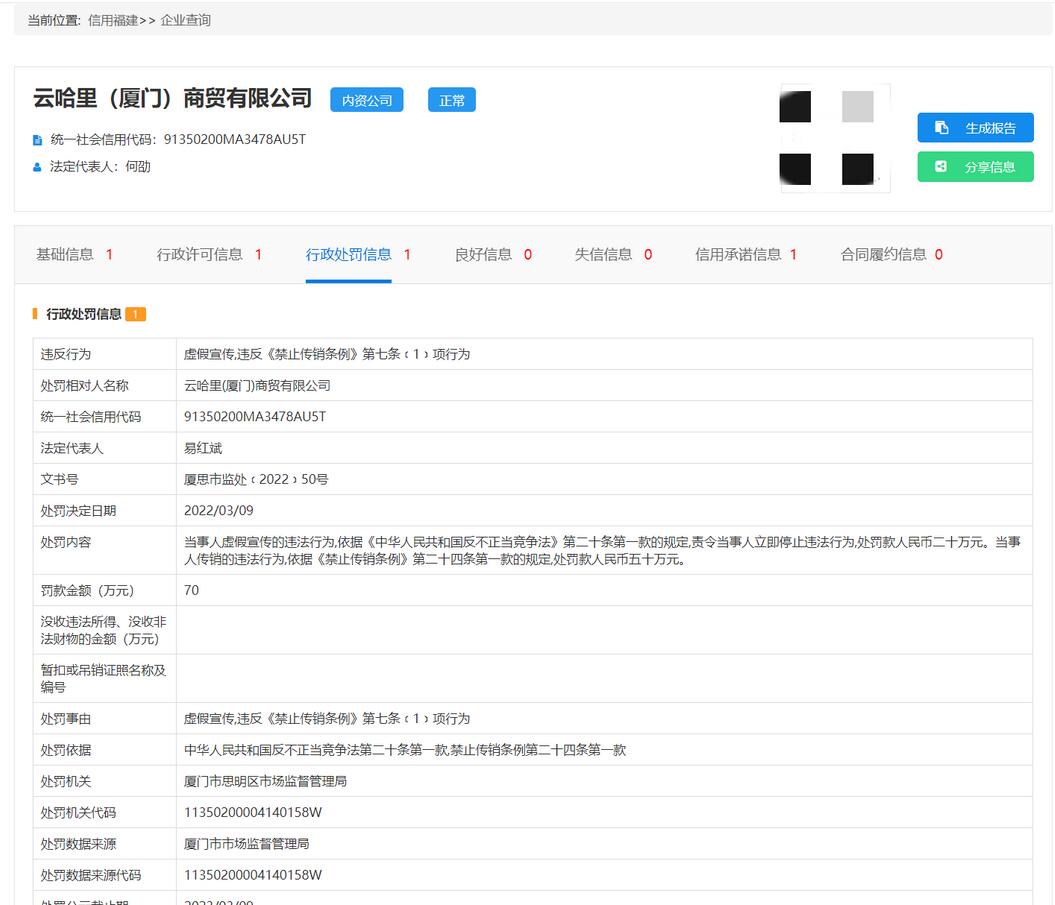The width and height of the screenshot is (1055, 905).
Task: Select the 行政处罚信息 tab
Action: coord(349,255)
